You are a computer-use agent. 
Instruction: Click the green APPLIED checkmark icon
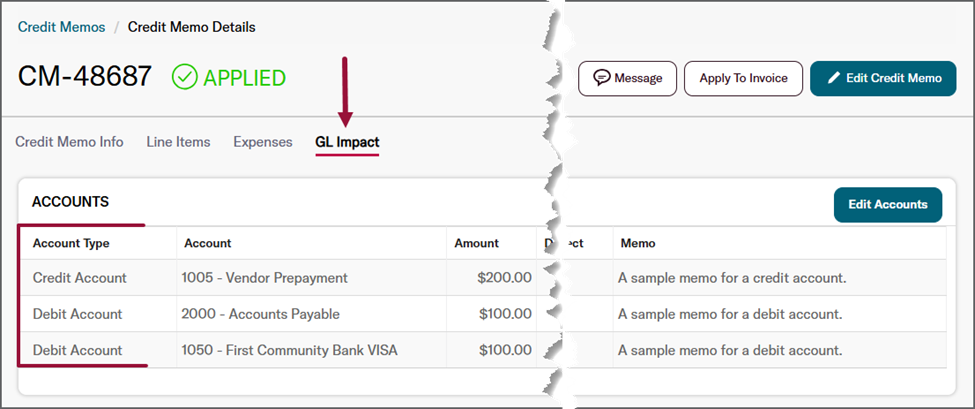pyautogui.click(x=185, y=77)
